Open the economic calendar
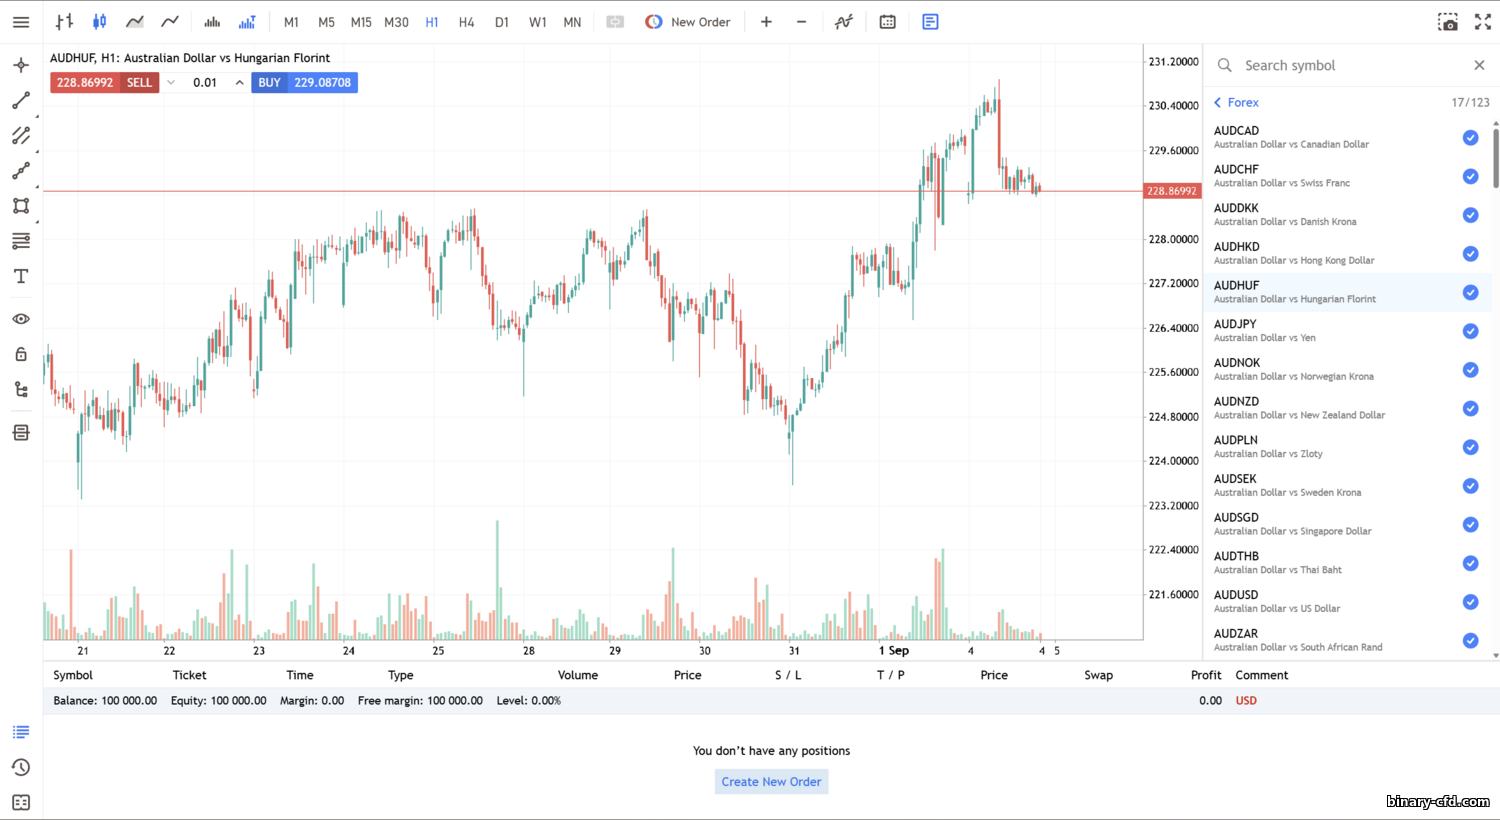The width and height of the screenshot is (1500, 820). click(x=887, y=22)
